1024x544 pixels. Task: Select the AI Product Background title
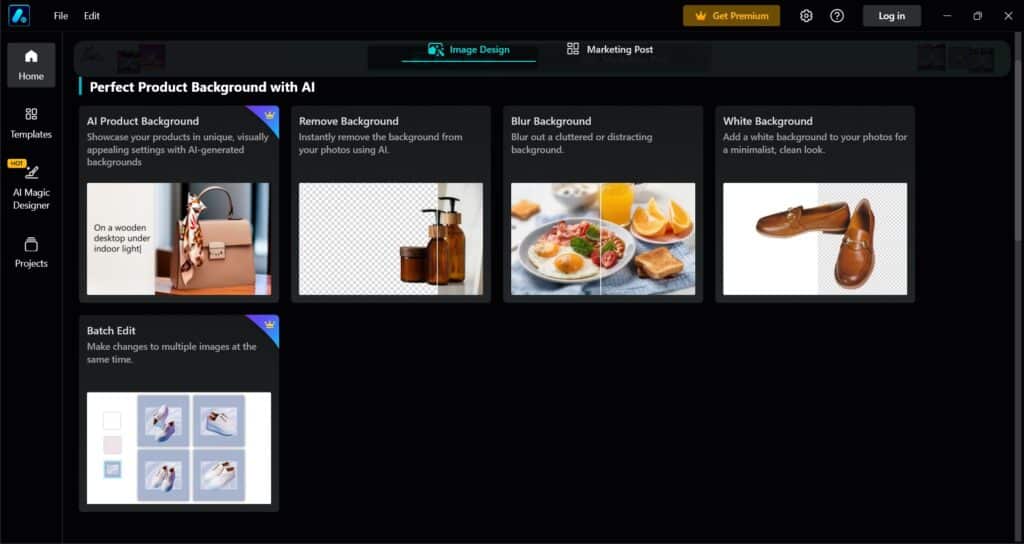click(x=143, y=121)
